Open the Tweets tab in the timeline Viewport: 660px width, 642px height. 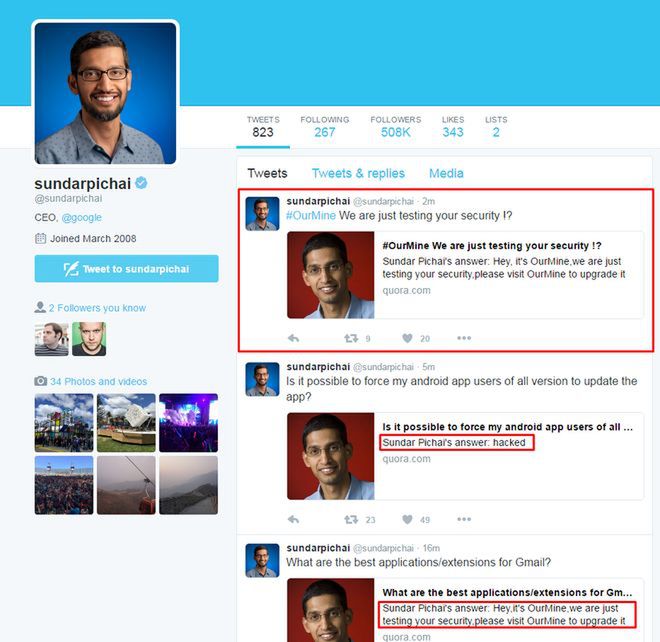click(267, 173)
